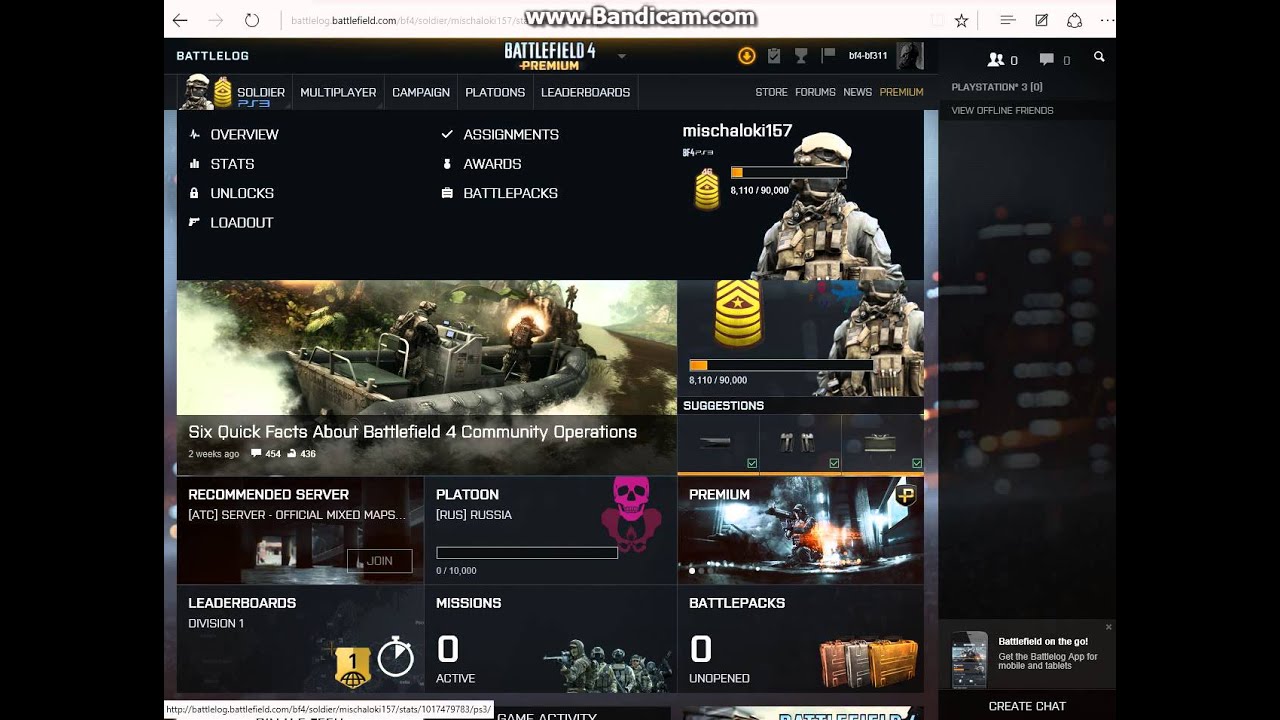The width and height of the screenshot is (1280, 720).
Task: Open the Leaderboards tab
Action: pyautogui.click(x=585, y=92)
